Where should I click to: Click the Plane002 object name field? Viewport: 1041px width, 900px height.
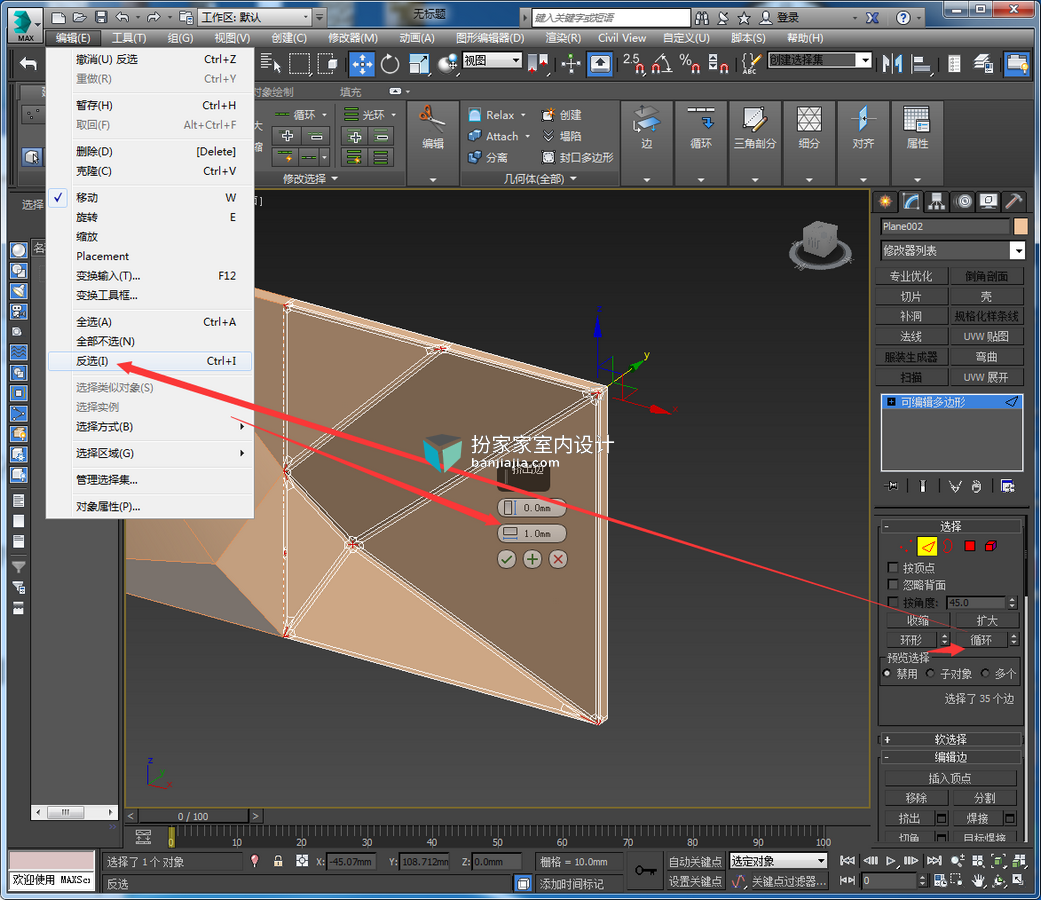945,226
